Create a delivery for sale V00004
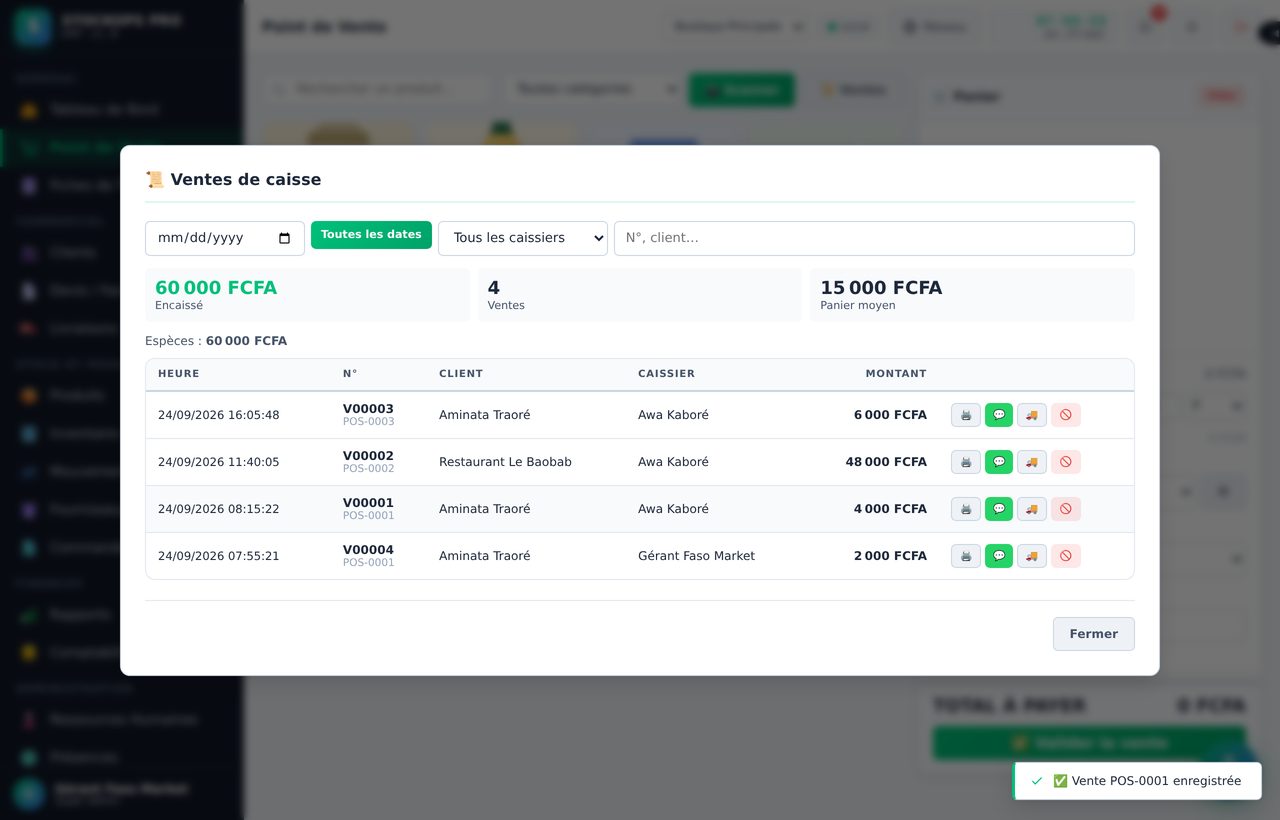The image size is (1280, 820). 1032,556
